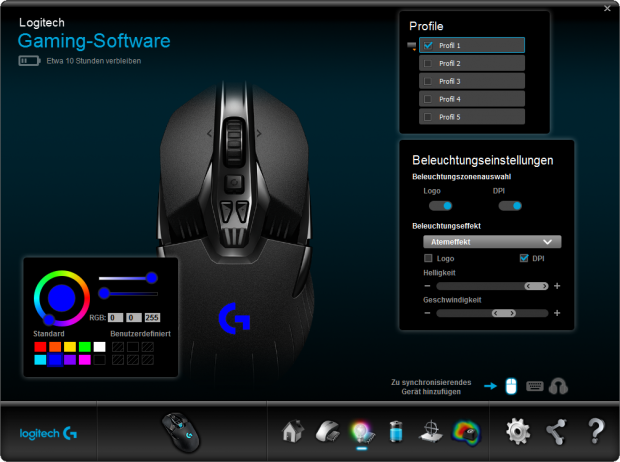Click the lower brightness slider knob
Image resolution: width=620 pixels, height=462 pixels.
(x=104, y=293)
